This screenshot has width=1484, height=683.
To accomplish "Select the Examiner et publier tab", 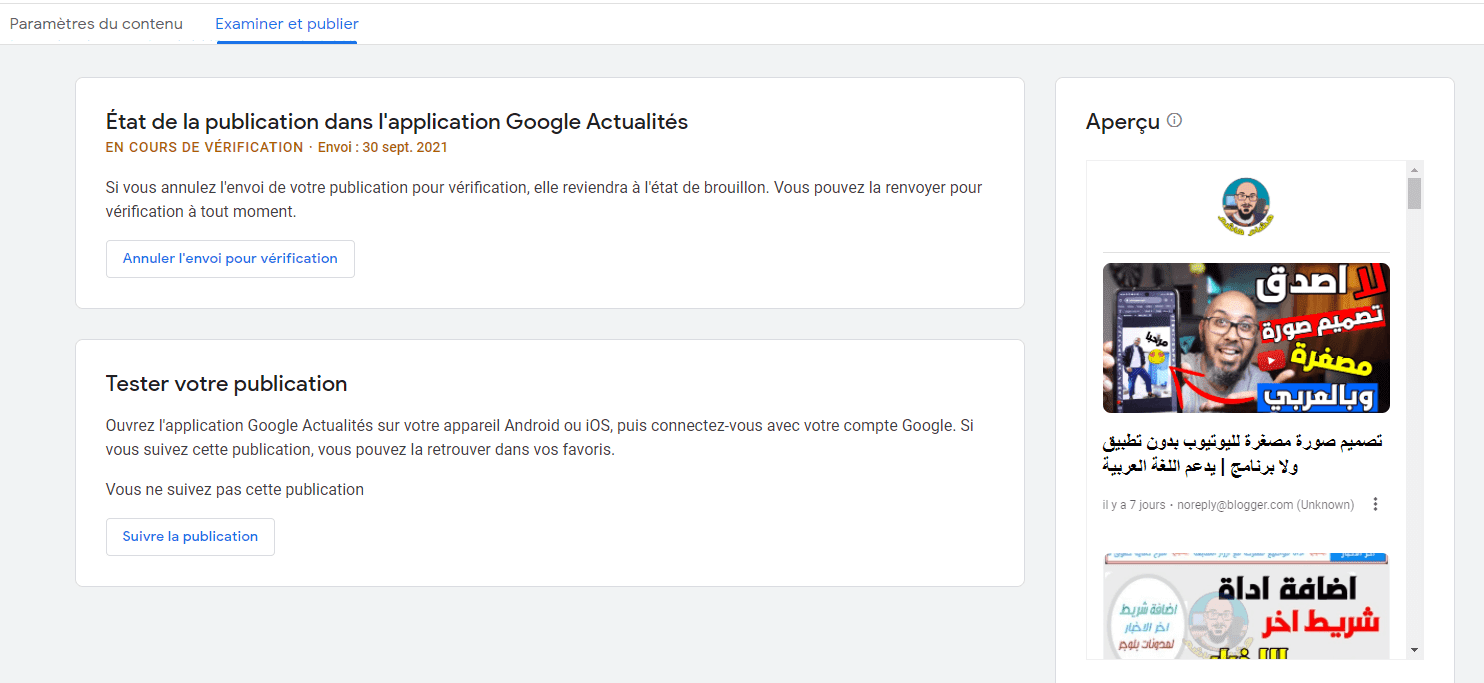I will (x=287, y=23).
